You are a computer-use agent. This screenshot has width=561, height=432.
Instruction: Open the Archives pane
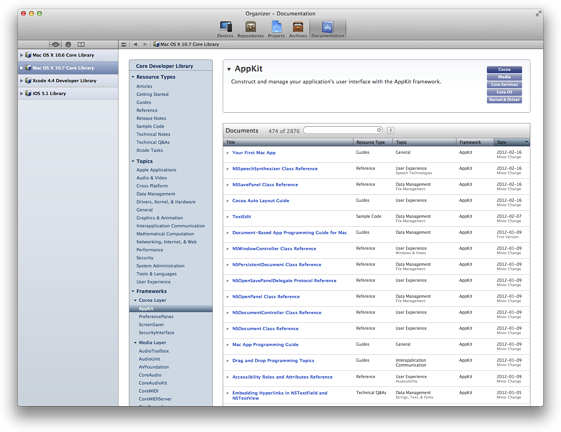pyautogui.click(x=298, y=29)
